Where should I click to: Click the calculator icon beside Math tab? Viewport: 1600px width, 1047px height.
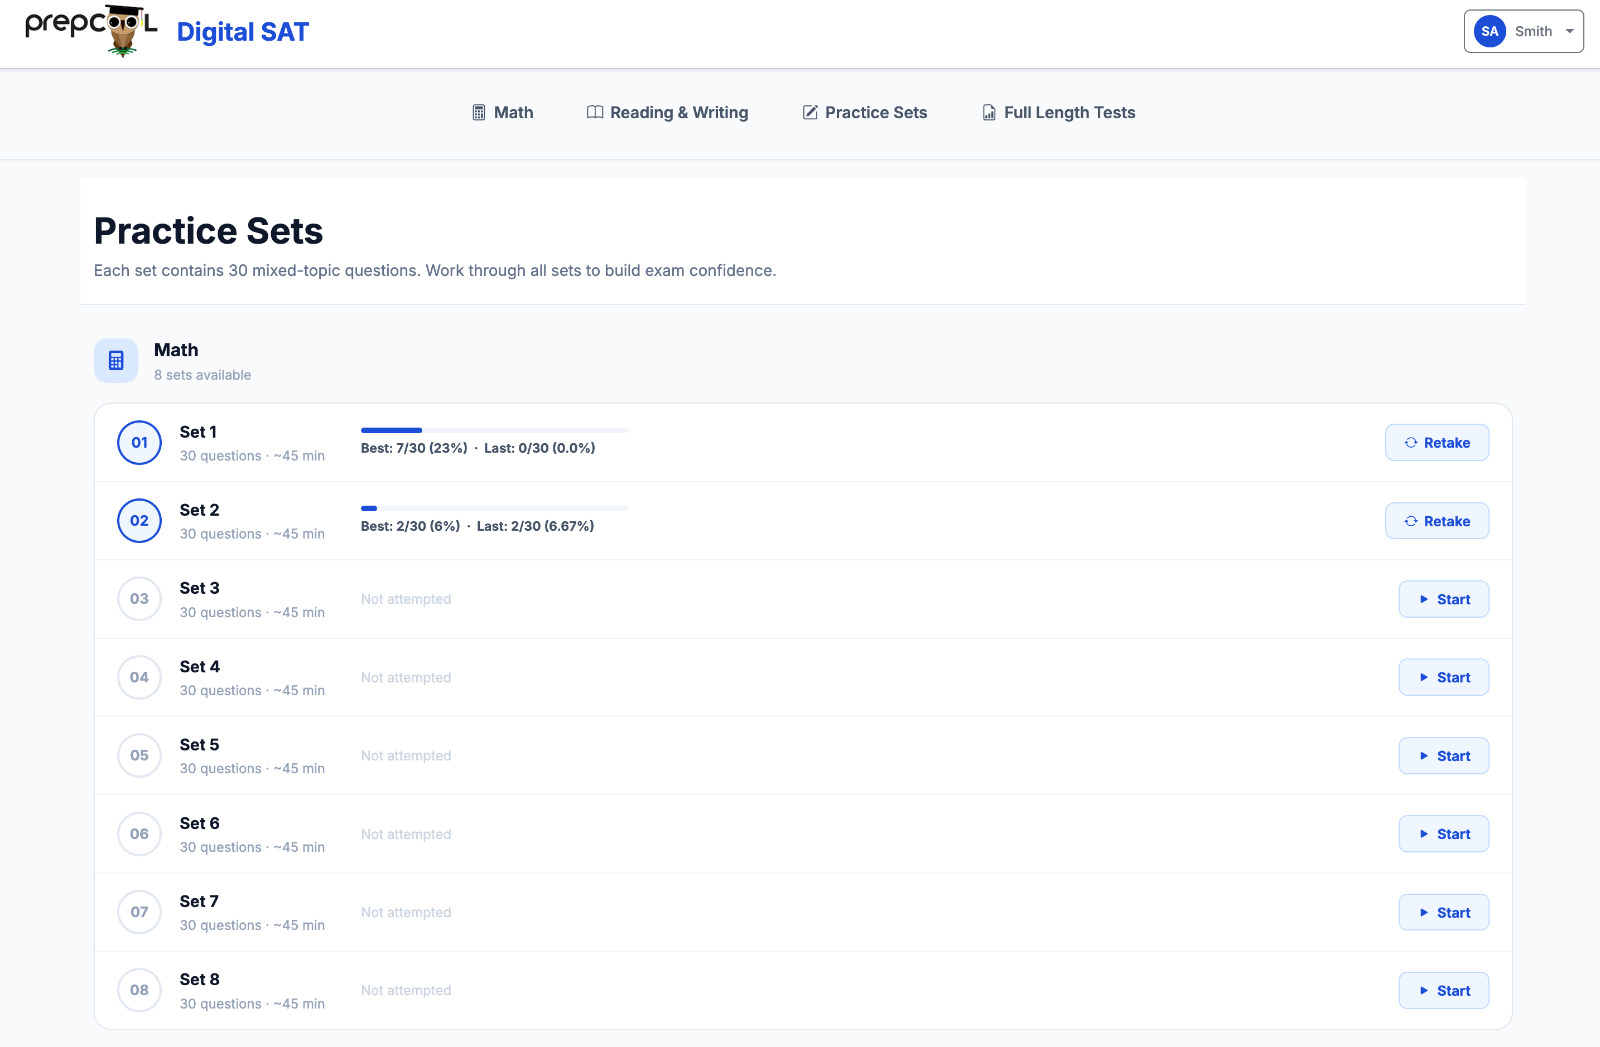point(479,113)
